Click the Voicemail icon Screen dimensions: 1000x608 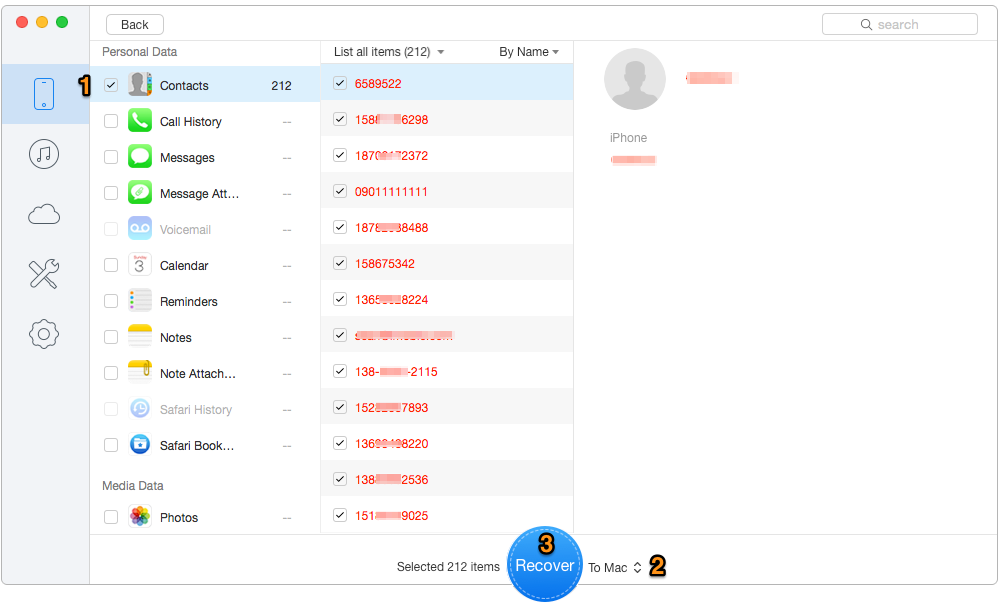tap(140, 228)
